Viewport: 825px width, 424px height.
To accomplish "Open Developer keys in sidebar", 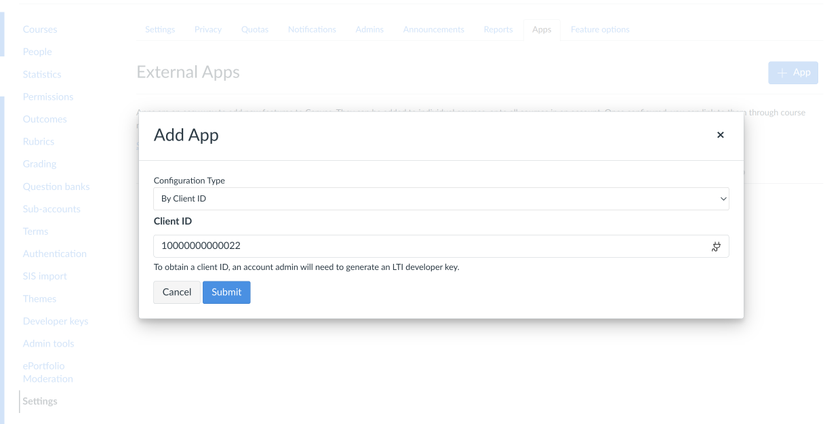I will click(x=55, y=321).
